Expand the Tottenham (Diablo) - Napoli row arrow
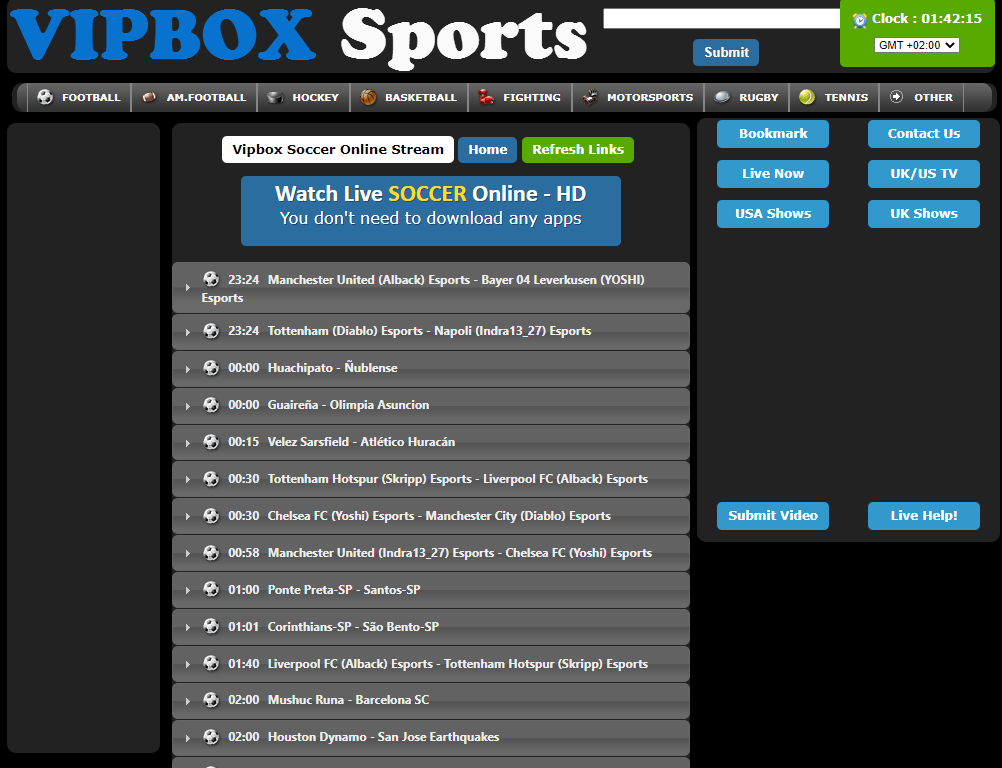The width and height of the screenshot is (1002, 768). pyautogui.click(x=187, y=332)
